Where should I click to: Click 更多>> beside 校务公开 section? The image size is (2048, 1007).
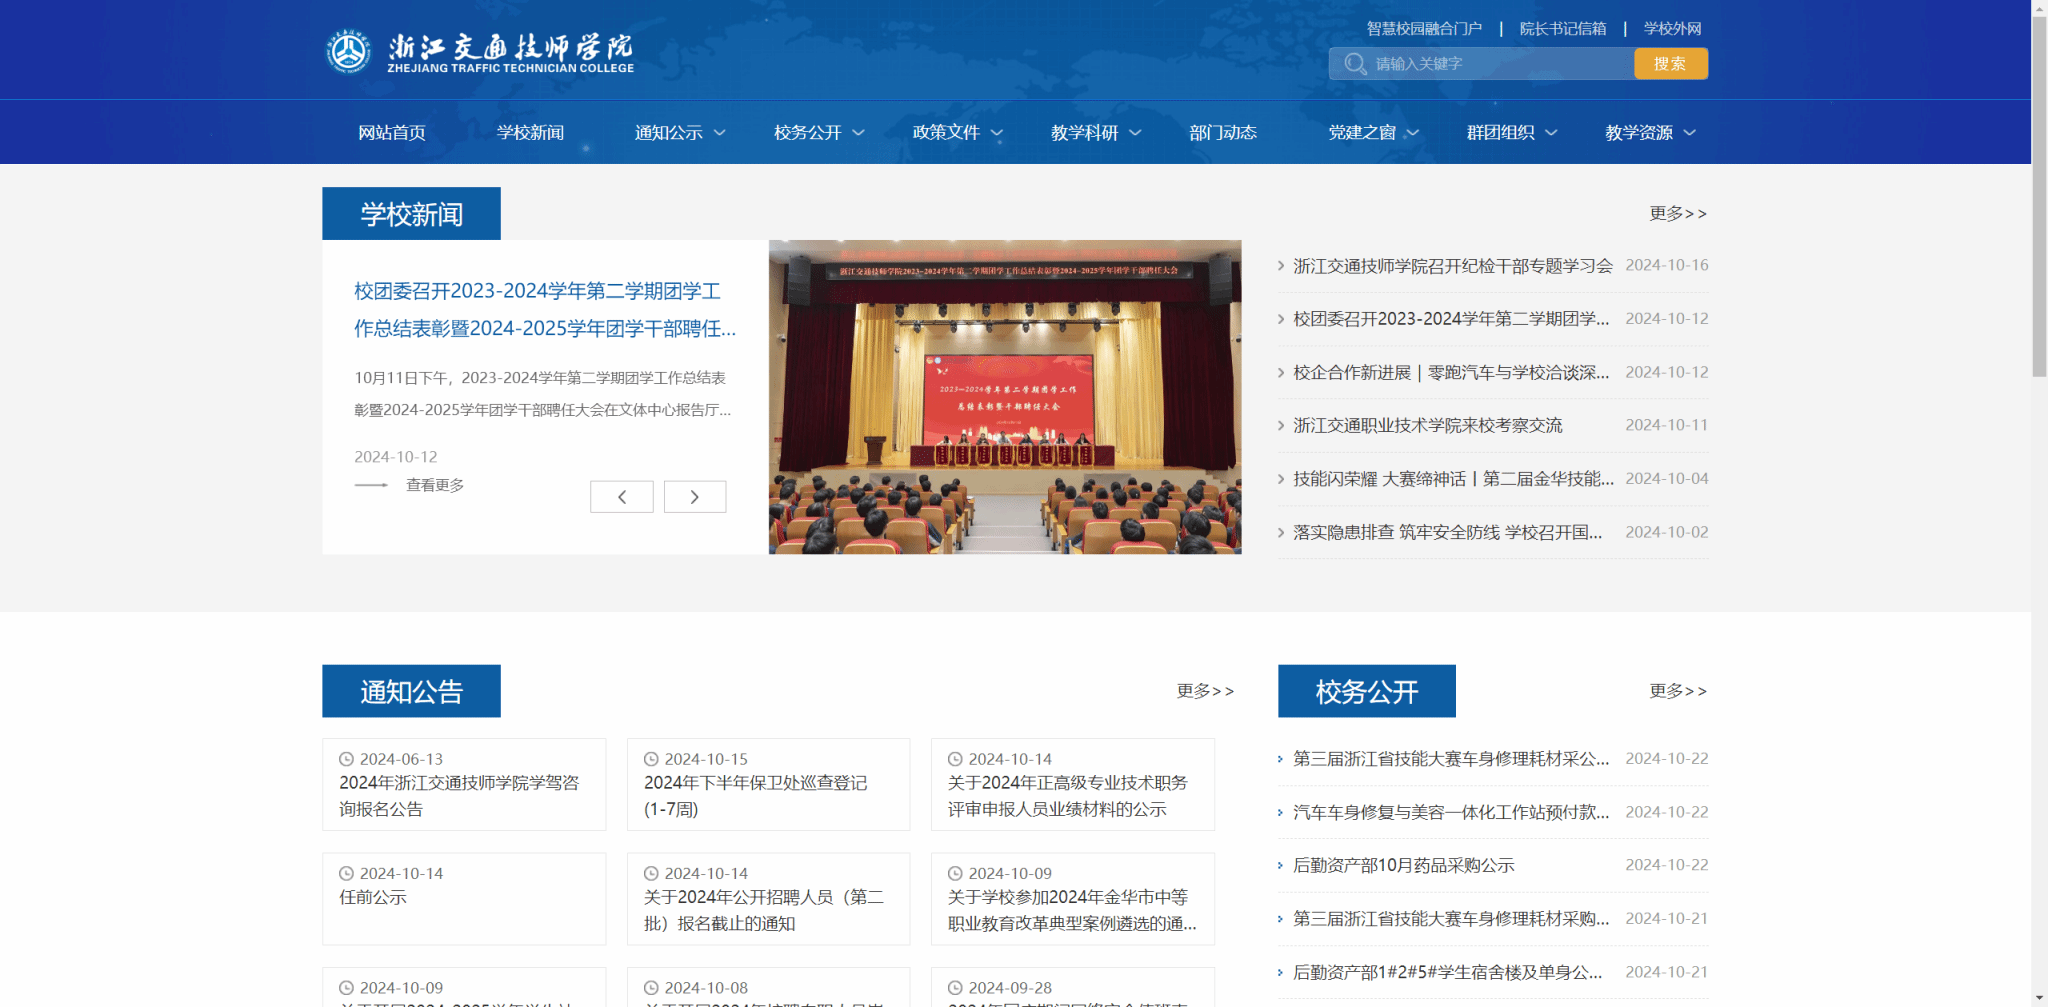(x=1678, y=691)
